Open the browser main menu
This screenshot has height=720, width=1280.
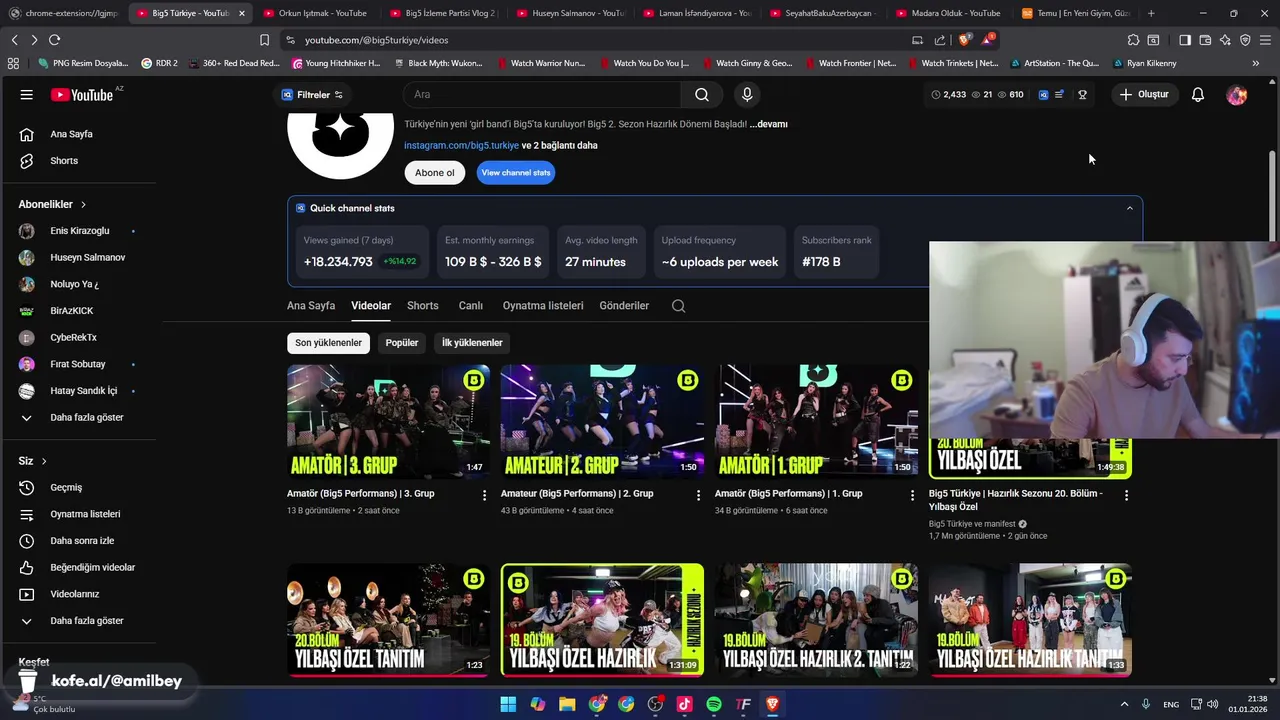[1266, 40]
